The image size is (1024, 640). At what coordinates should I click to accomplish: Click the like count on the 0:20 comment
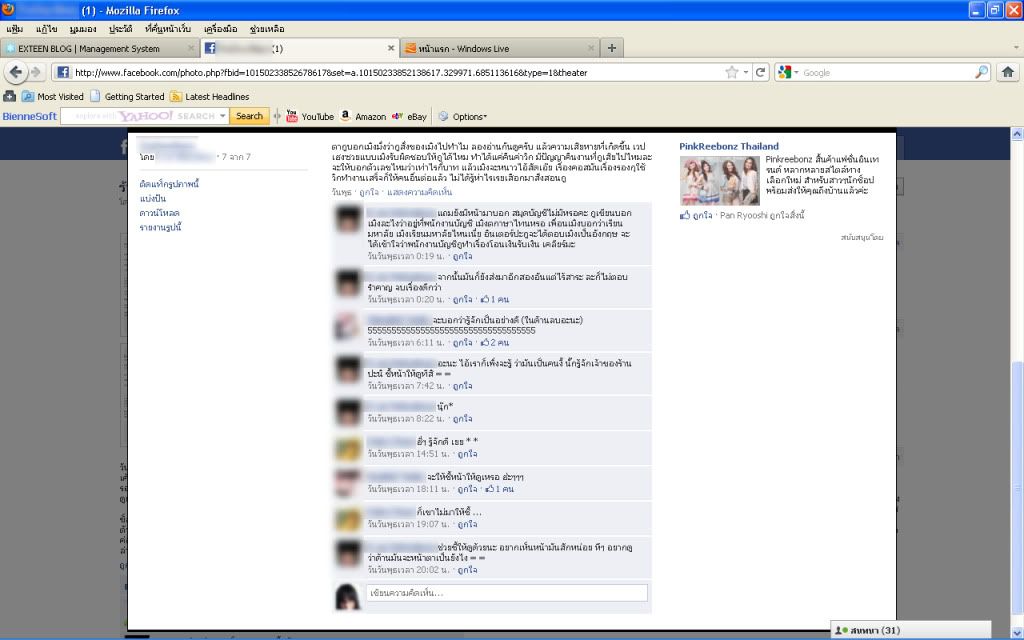click(494, 299)
